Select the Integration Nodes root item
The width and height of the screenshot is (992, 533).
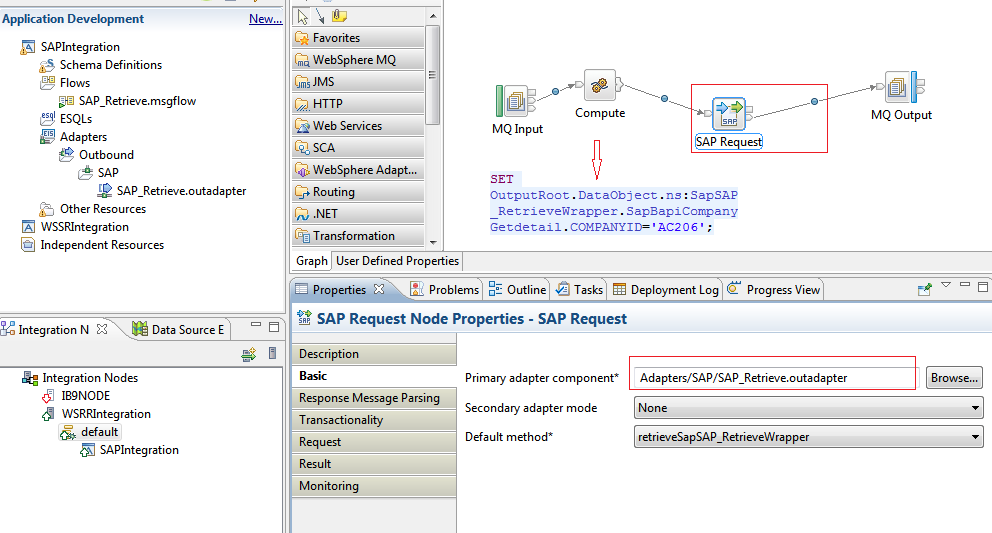tap(90, 378)
